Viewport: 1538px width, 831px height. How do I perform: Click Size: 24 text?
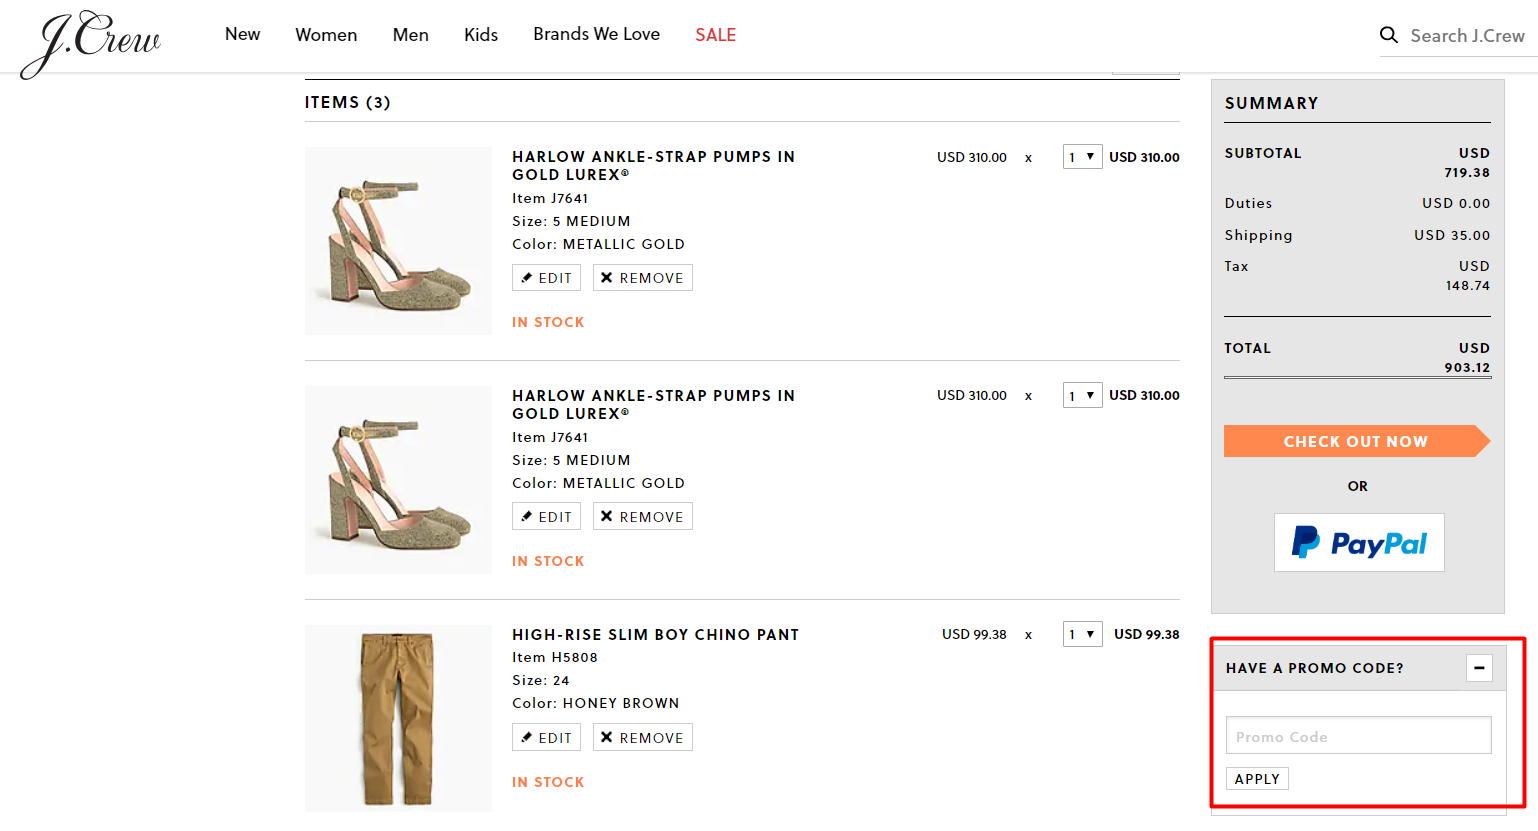[x=541, y=680]
